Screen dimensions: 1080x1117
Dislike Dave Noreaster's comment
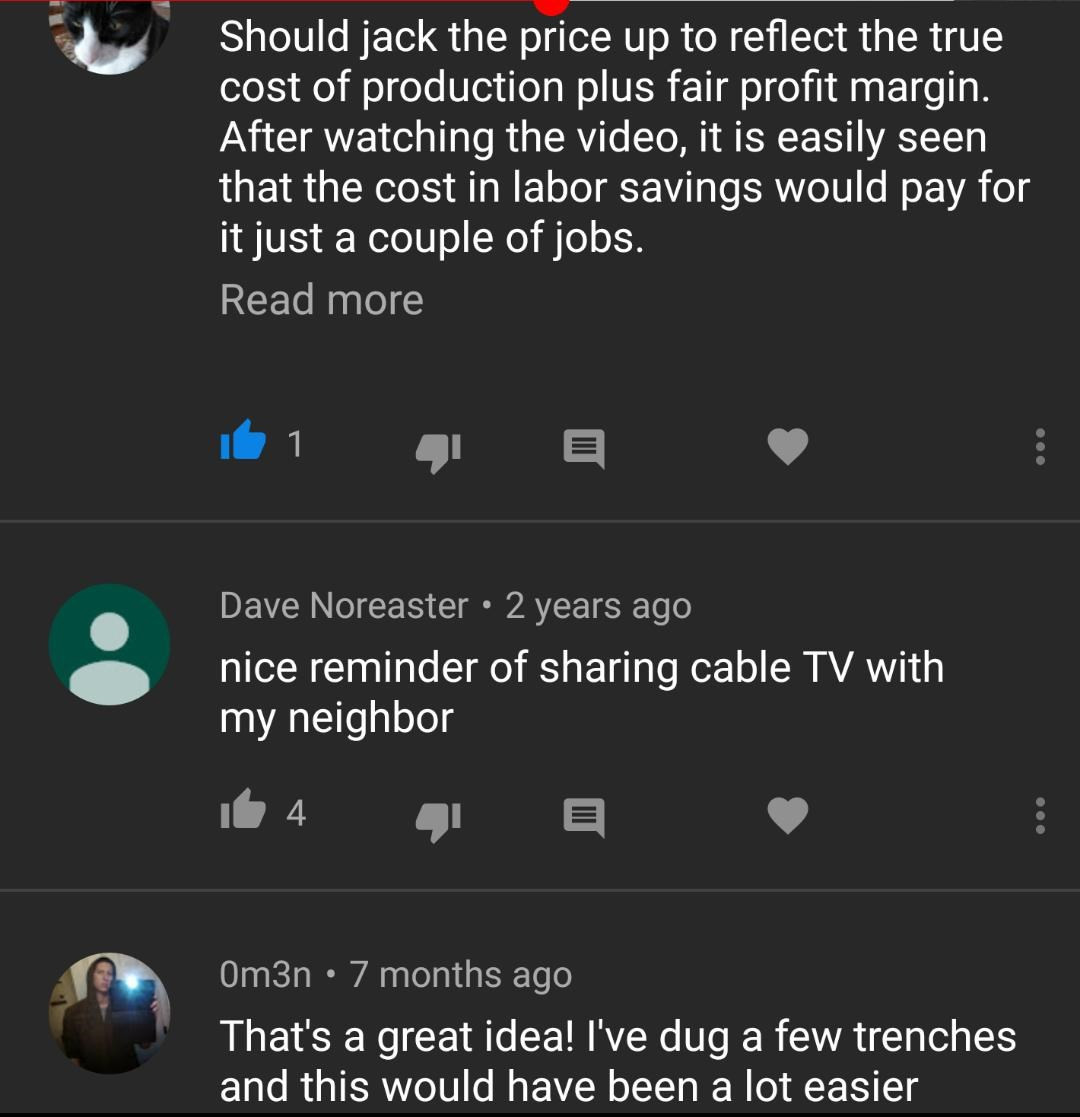coord(438,821)
